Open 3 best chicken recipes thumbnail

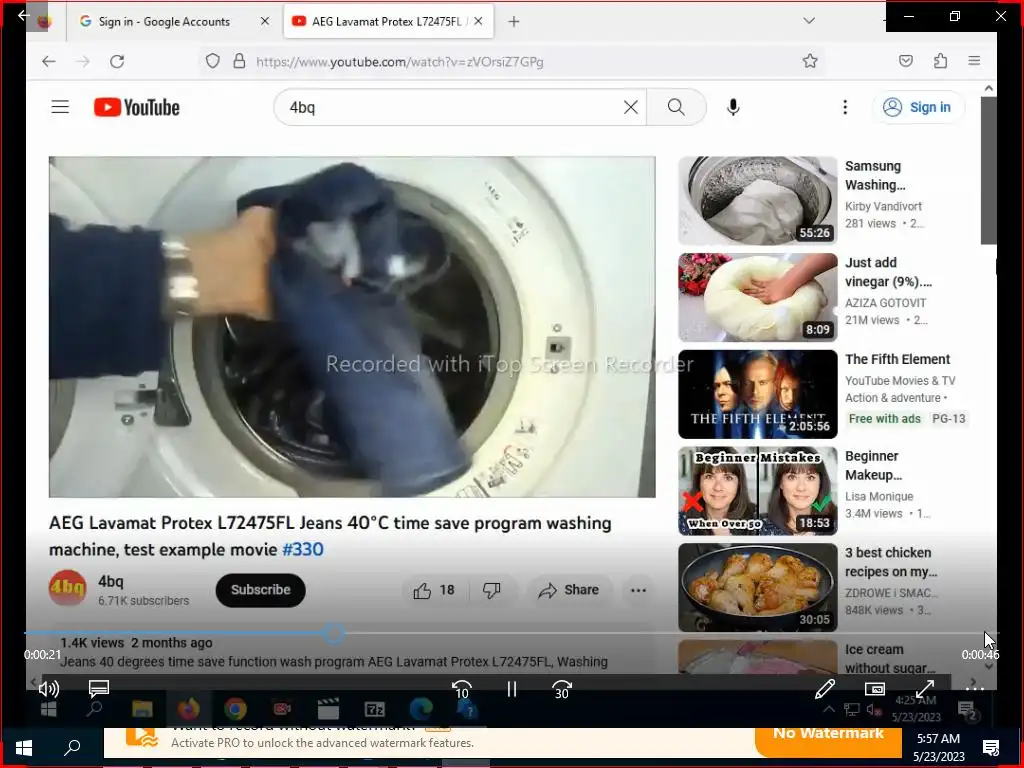(758, 587)
